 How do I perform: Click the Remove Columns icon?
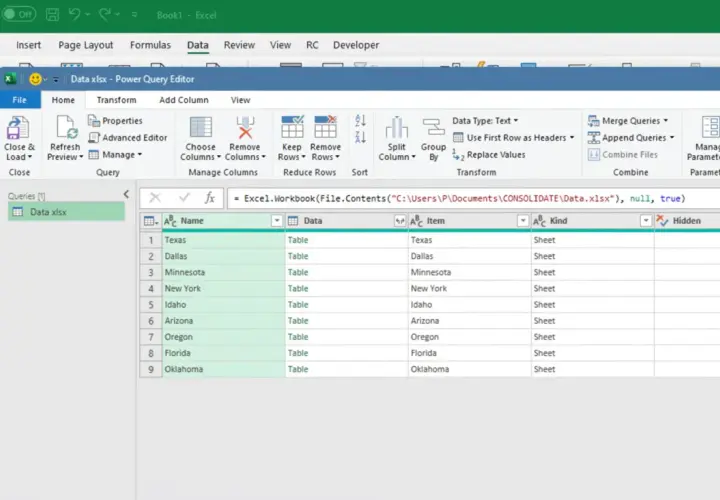pyautogui.click(x=245, y=128)
